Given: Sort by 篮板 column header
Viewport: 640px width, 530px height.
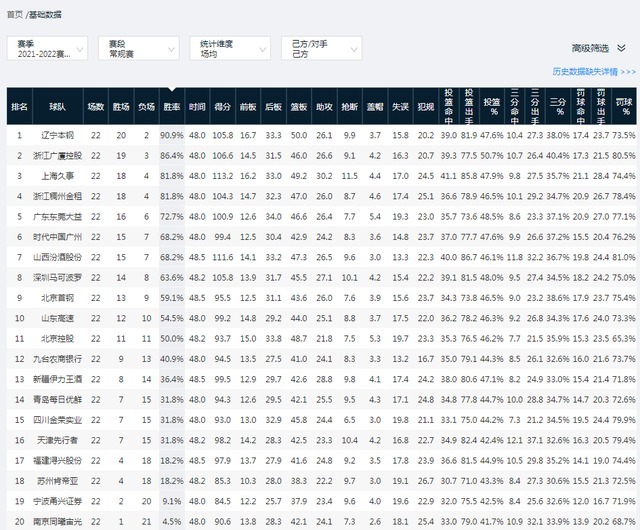Looking at the screenshot, I should click(x=298, y=107).
